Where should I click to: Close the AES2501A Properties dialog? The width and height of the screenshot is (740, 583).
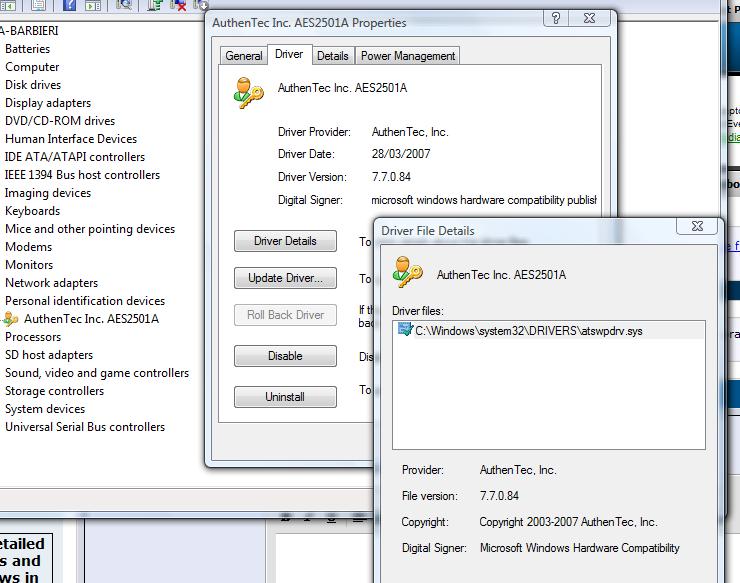tap(589, 18)
